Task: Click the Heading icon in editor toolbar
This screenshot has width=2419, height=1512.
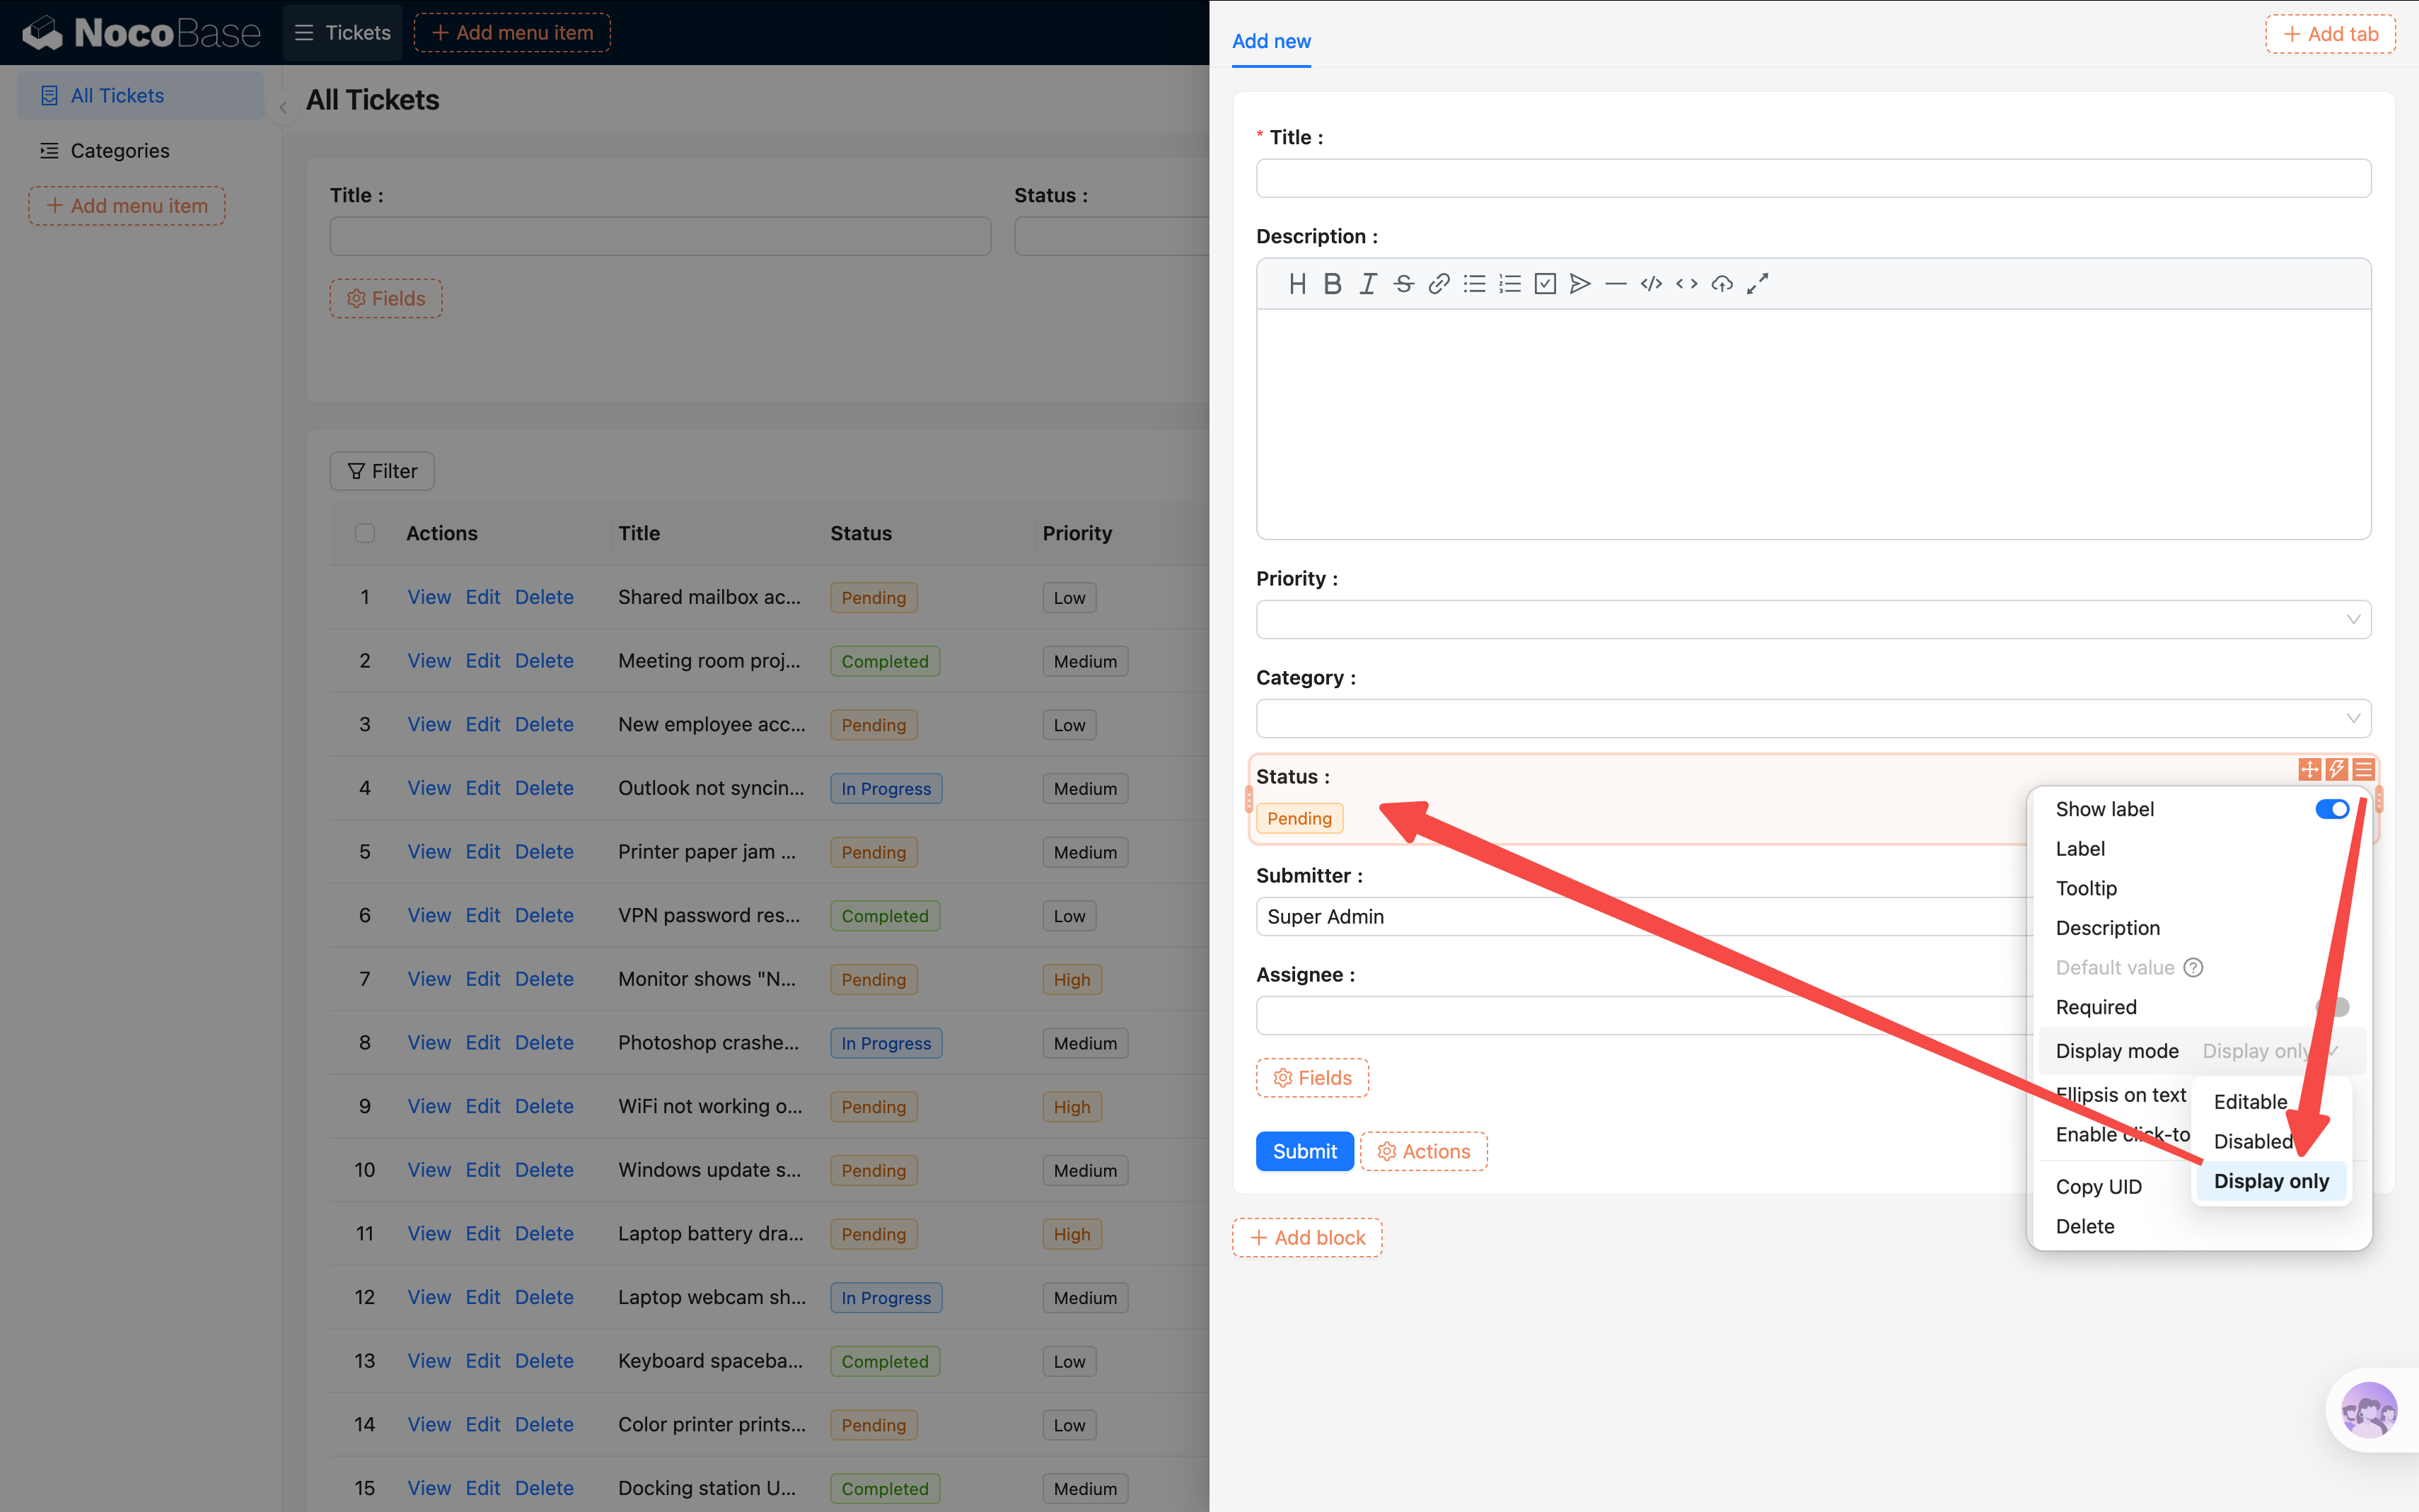Action: click(1297, 284)
